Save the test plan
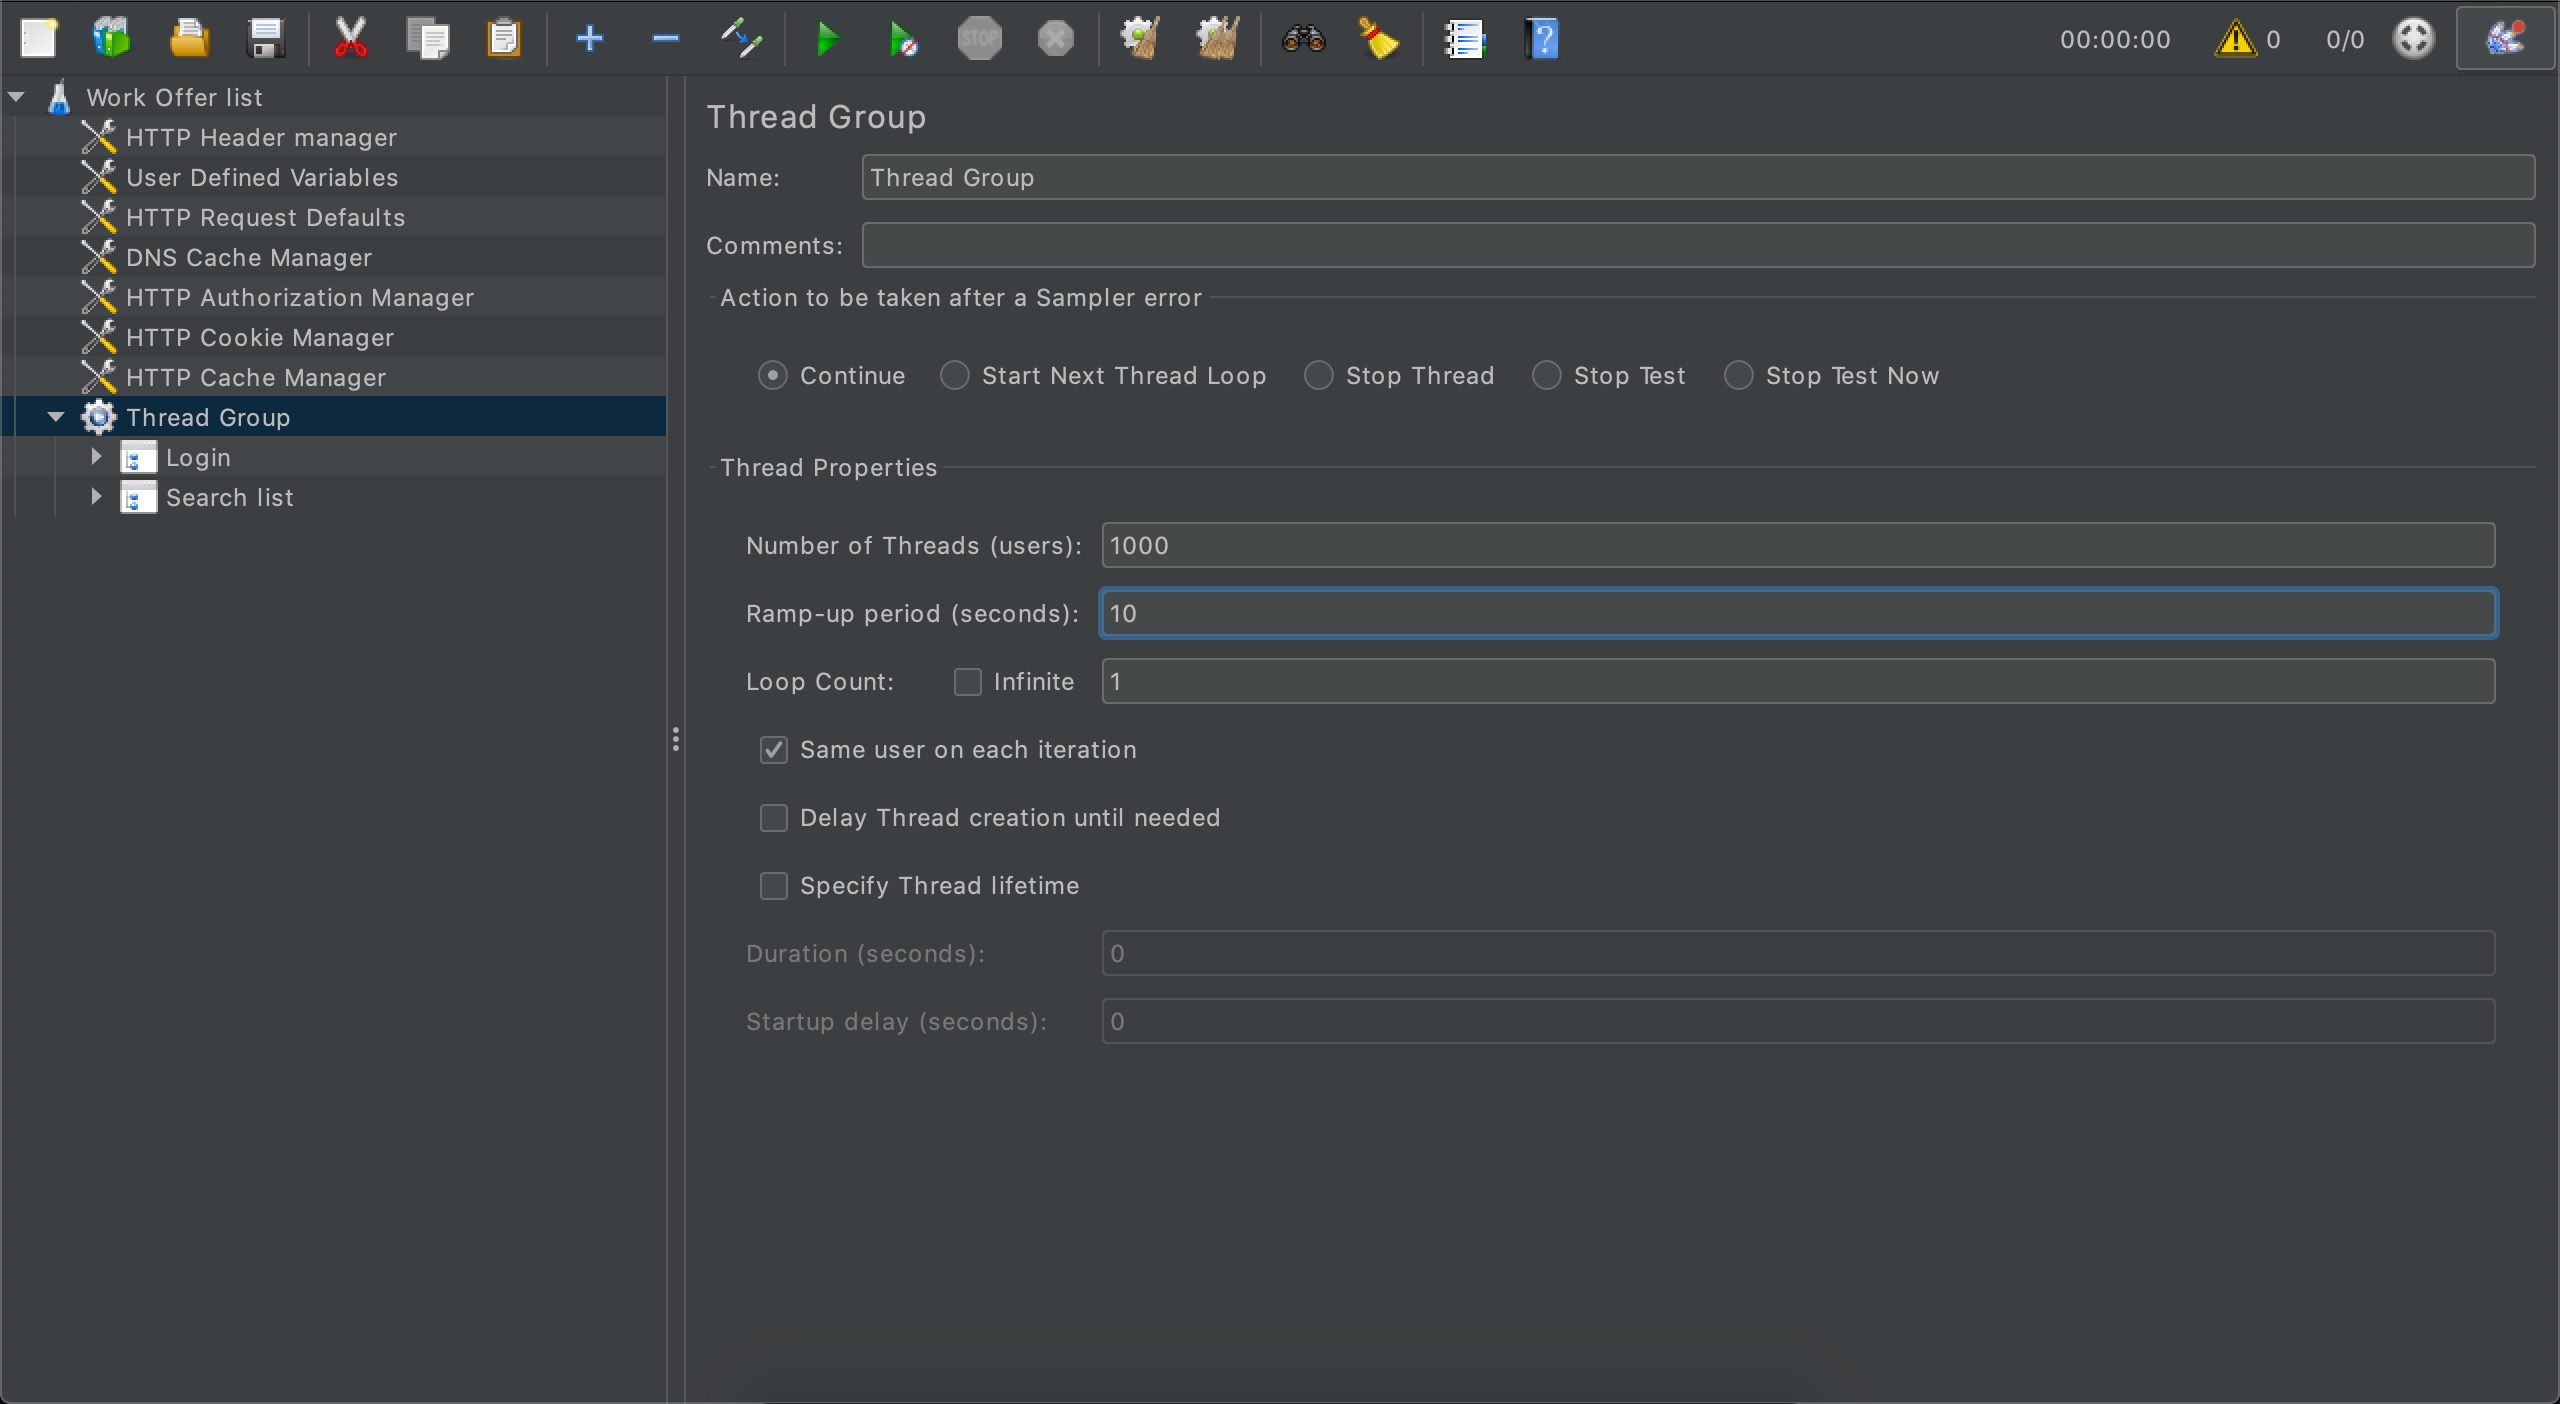 click(x=266, y=39)
